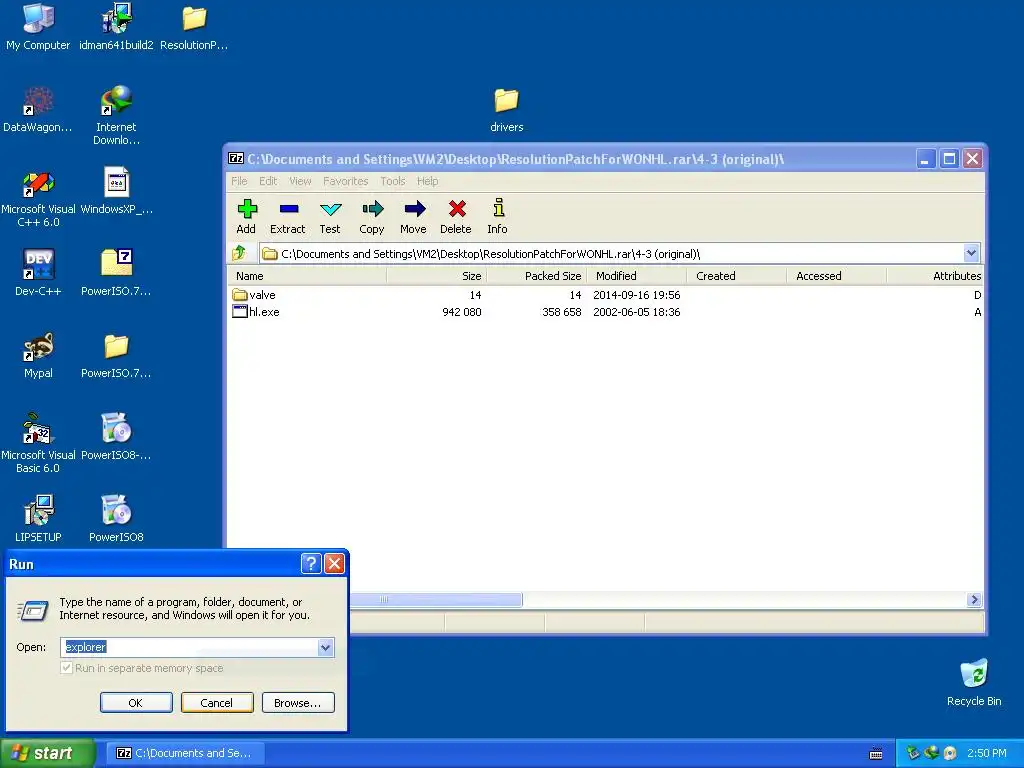
Task: Open the Edit menu in 7-Zip
Action: click(x=268, y=181)
